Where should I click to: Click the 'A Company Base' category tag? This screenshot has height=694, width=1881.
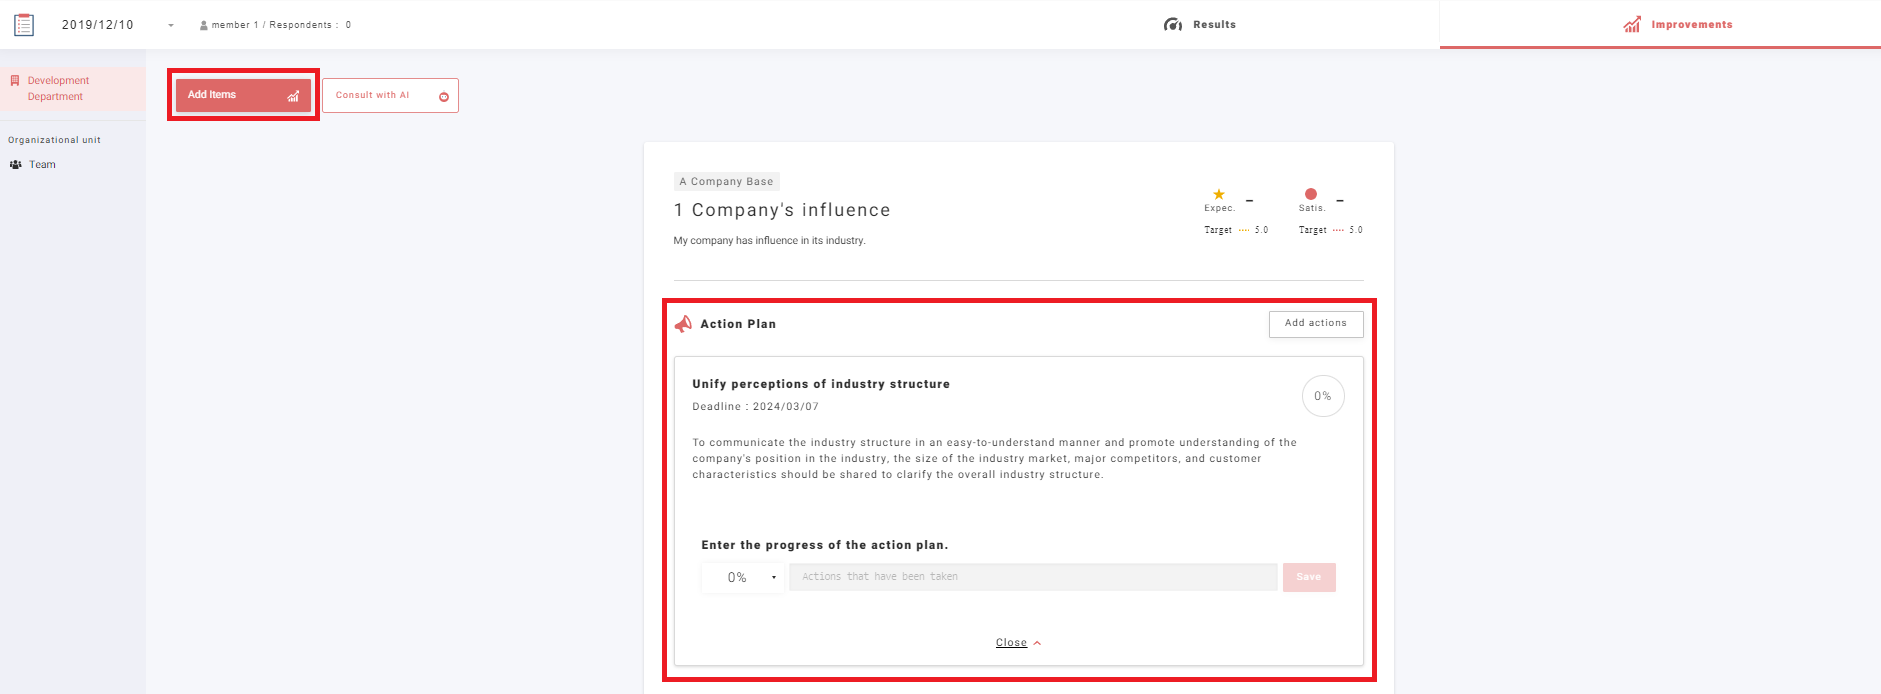(x=726, y=182)
